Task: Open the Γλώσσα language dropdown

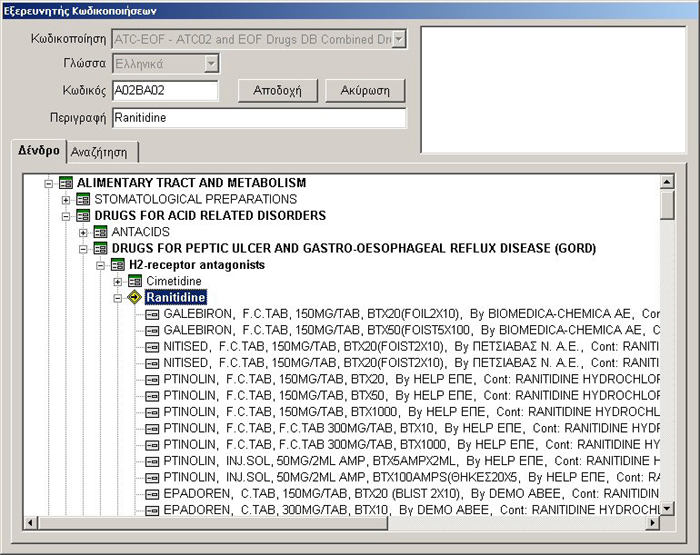Action: point(211,63)
